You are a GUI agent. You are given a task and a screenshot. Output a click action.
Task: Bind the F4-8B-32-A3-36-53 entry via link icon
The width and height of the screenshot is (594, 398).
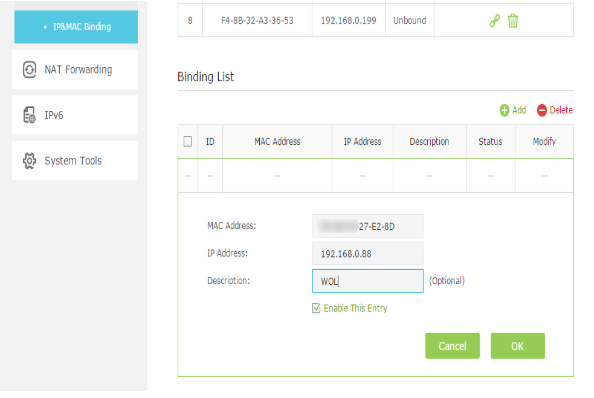coord(495,21)
